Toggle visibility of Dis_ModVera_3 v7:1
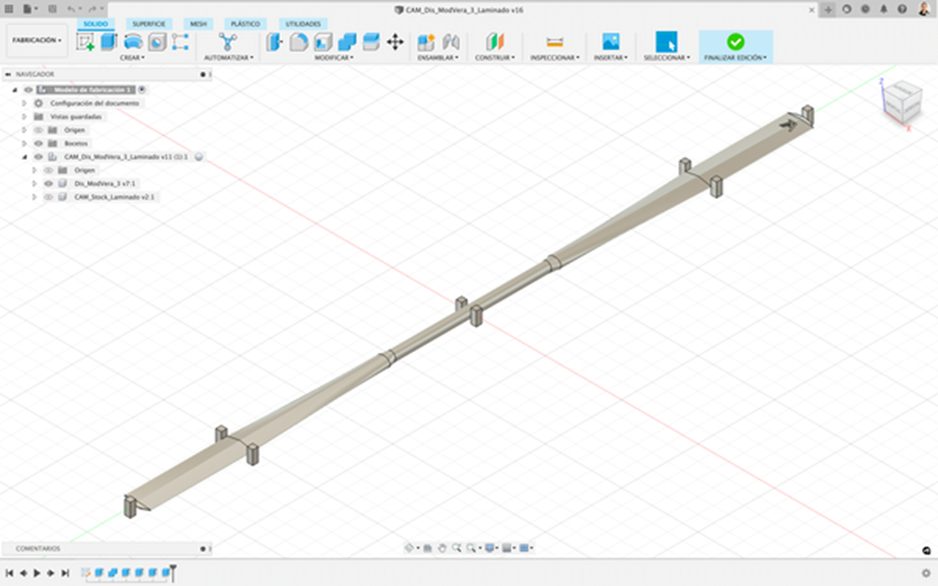This screenshot has height=586, width=938. point(48,184)
